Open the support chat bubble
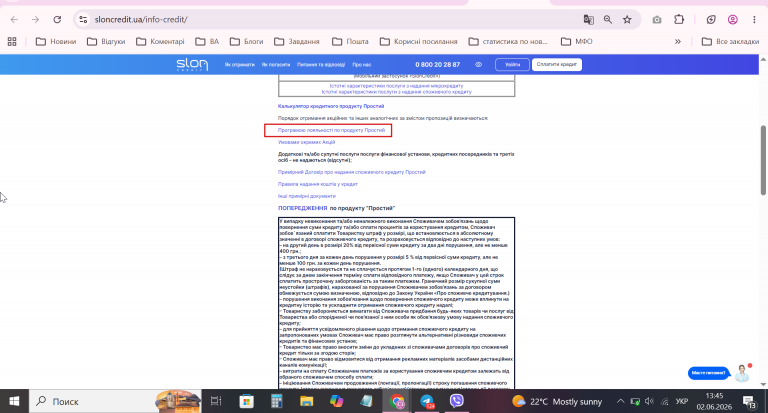This screenshot has width=768, height=413. [708, 373]
